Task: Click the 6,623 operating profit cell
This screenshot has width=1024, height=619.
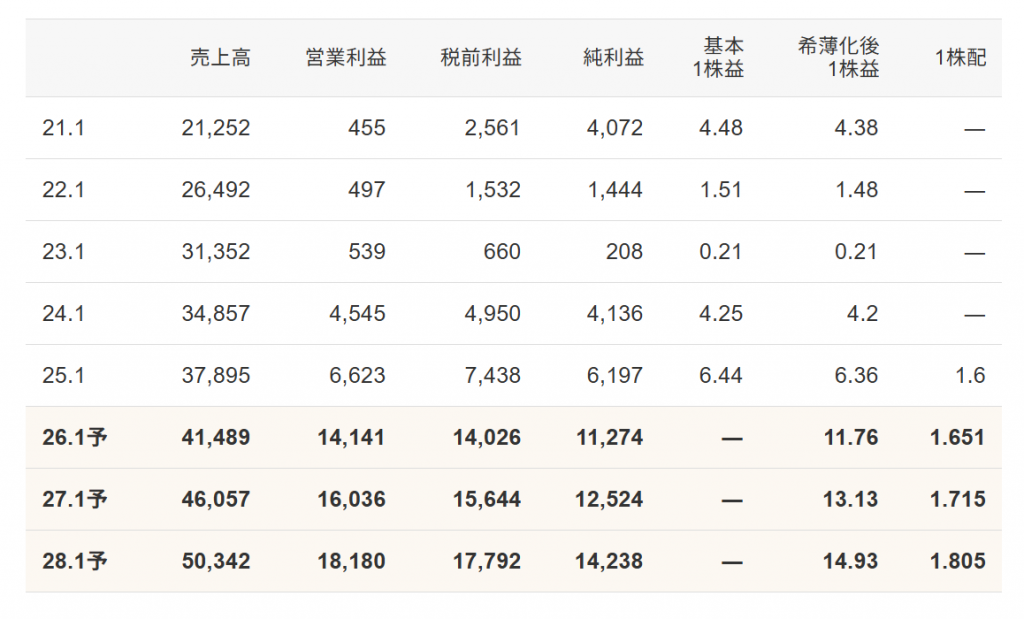Action: coord(357,376)
